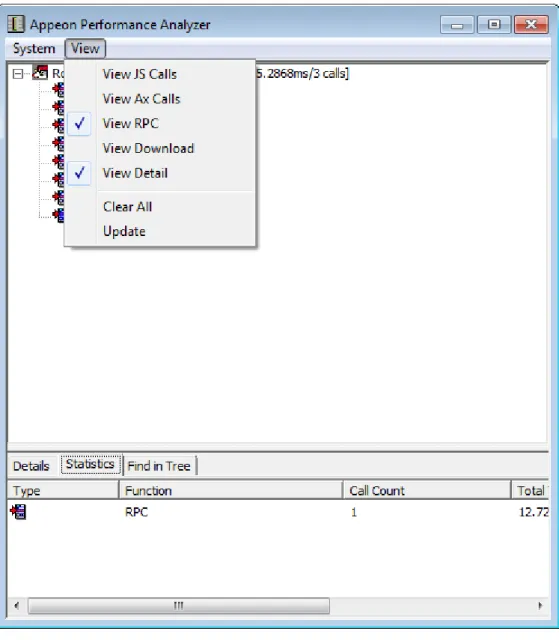Close the open View menu
This screenshot has height=640, width=559.
click(x=85, y=49)
